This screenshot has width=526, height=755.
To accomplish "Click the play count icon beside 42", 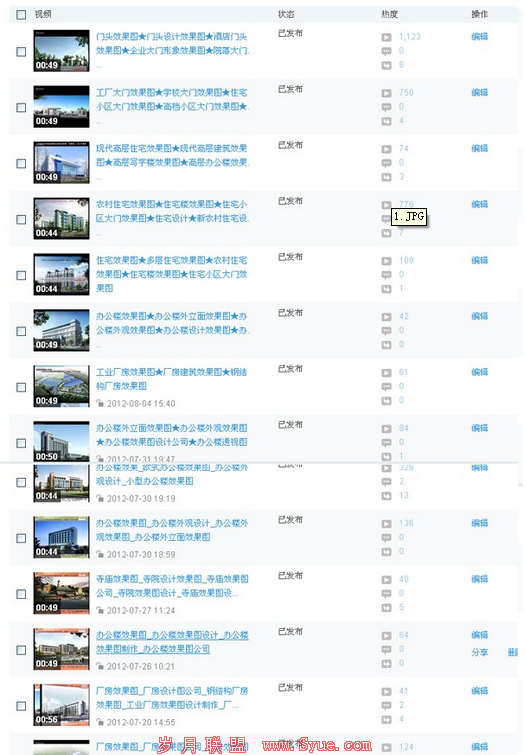I will (x=386, y=317).
